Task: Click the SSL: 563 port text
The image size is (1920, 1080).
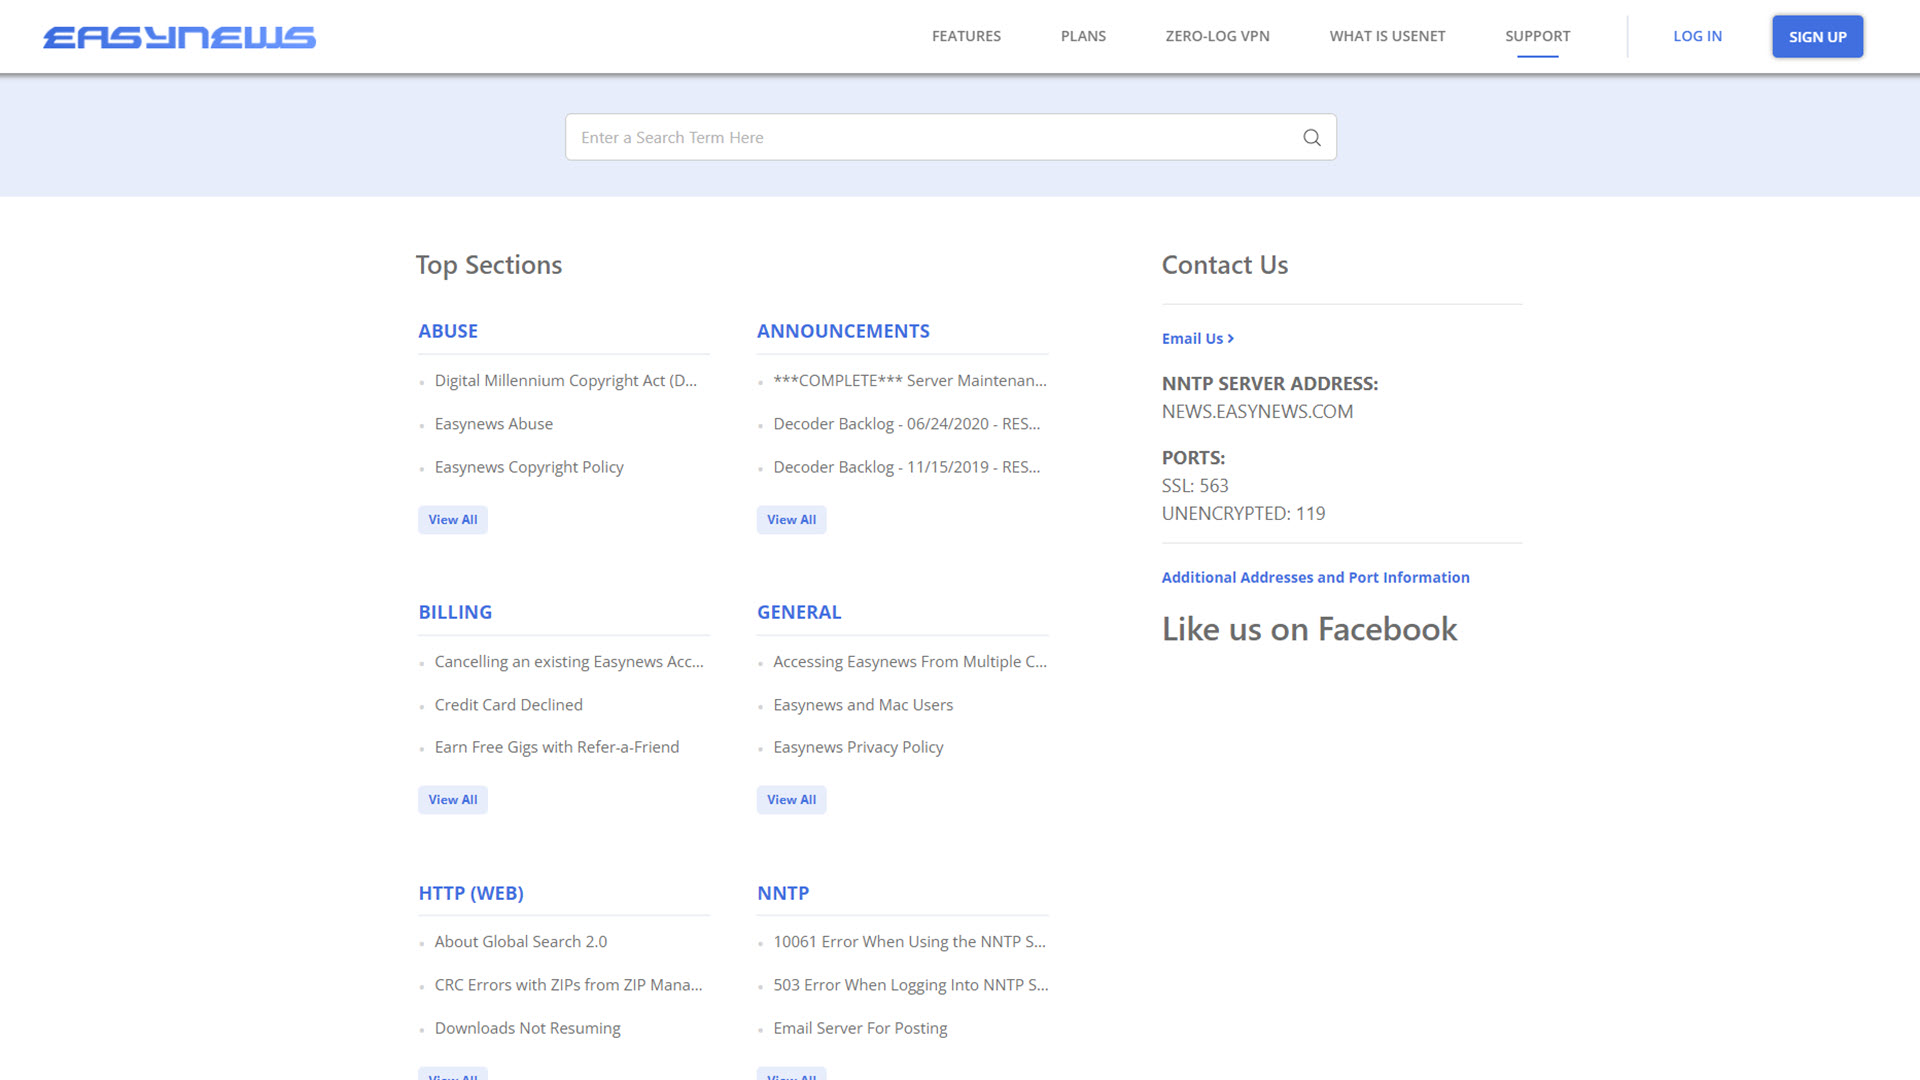Action: click(x=1195, y=486)
